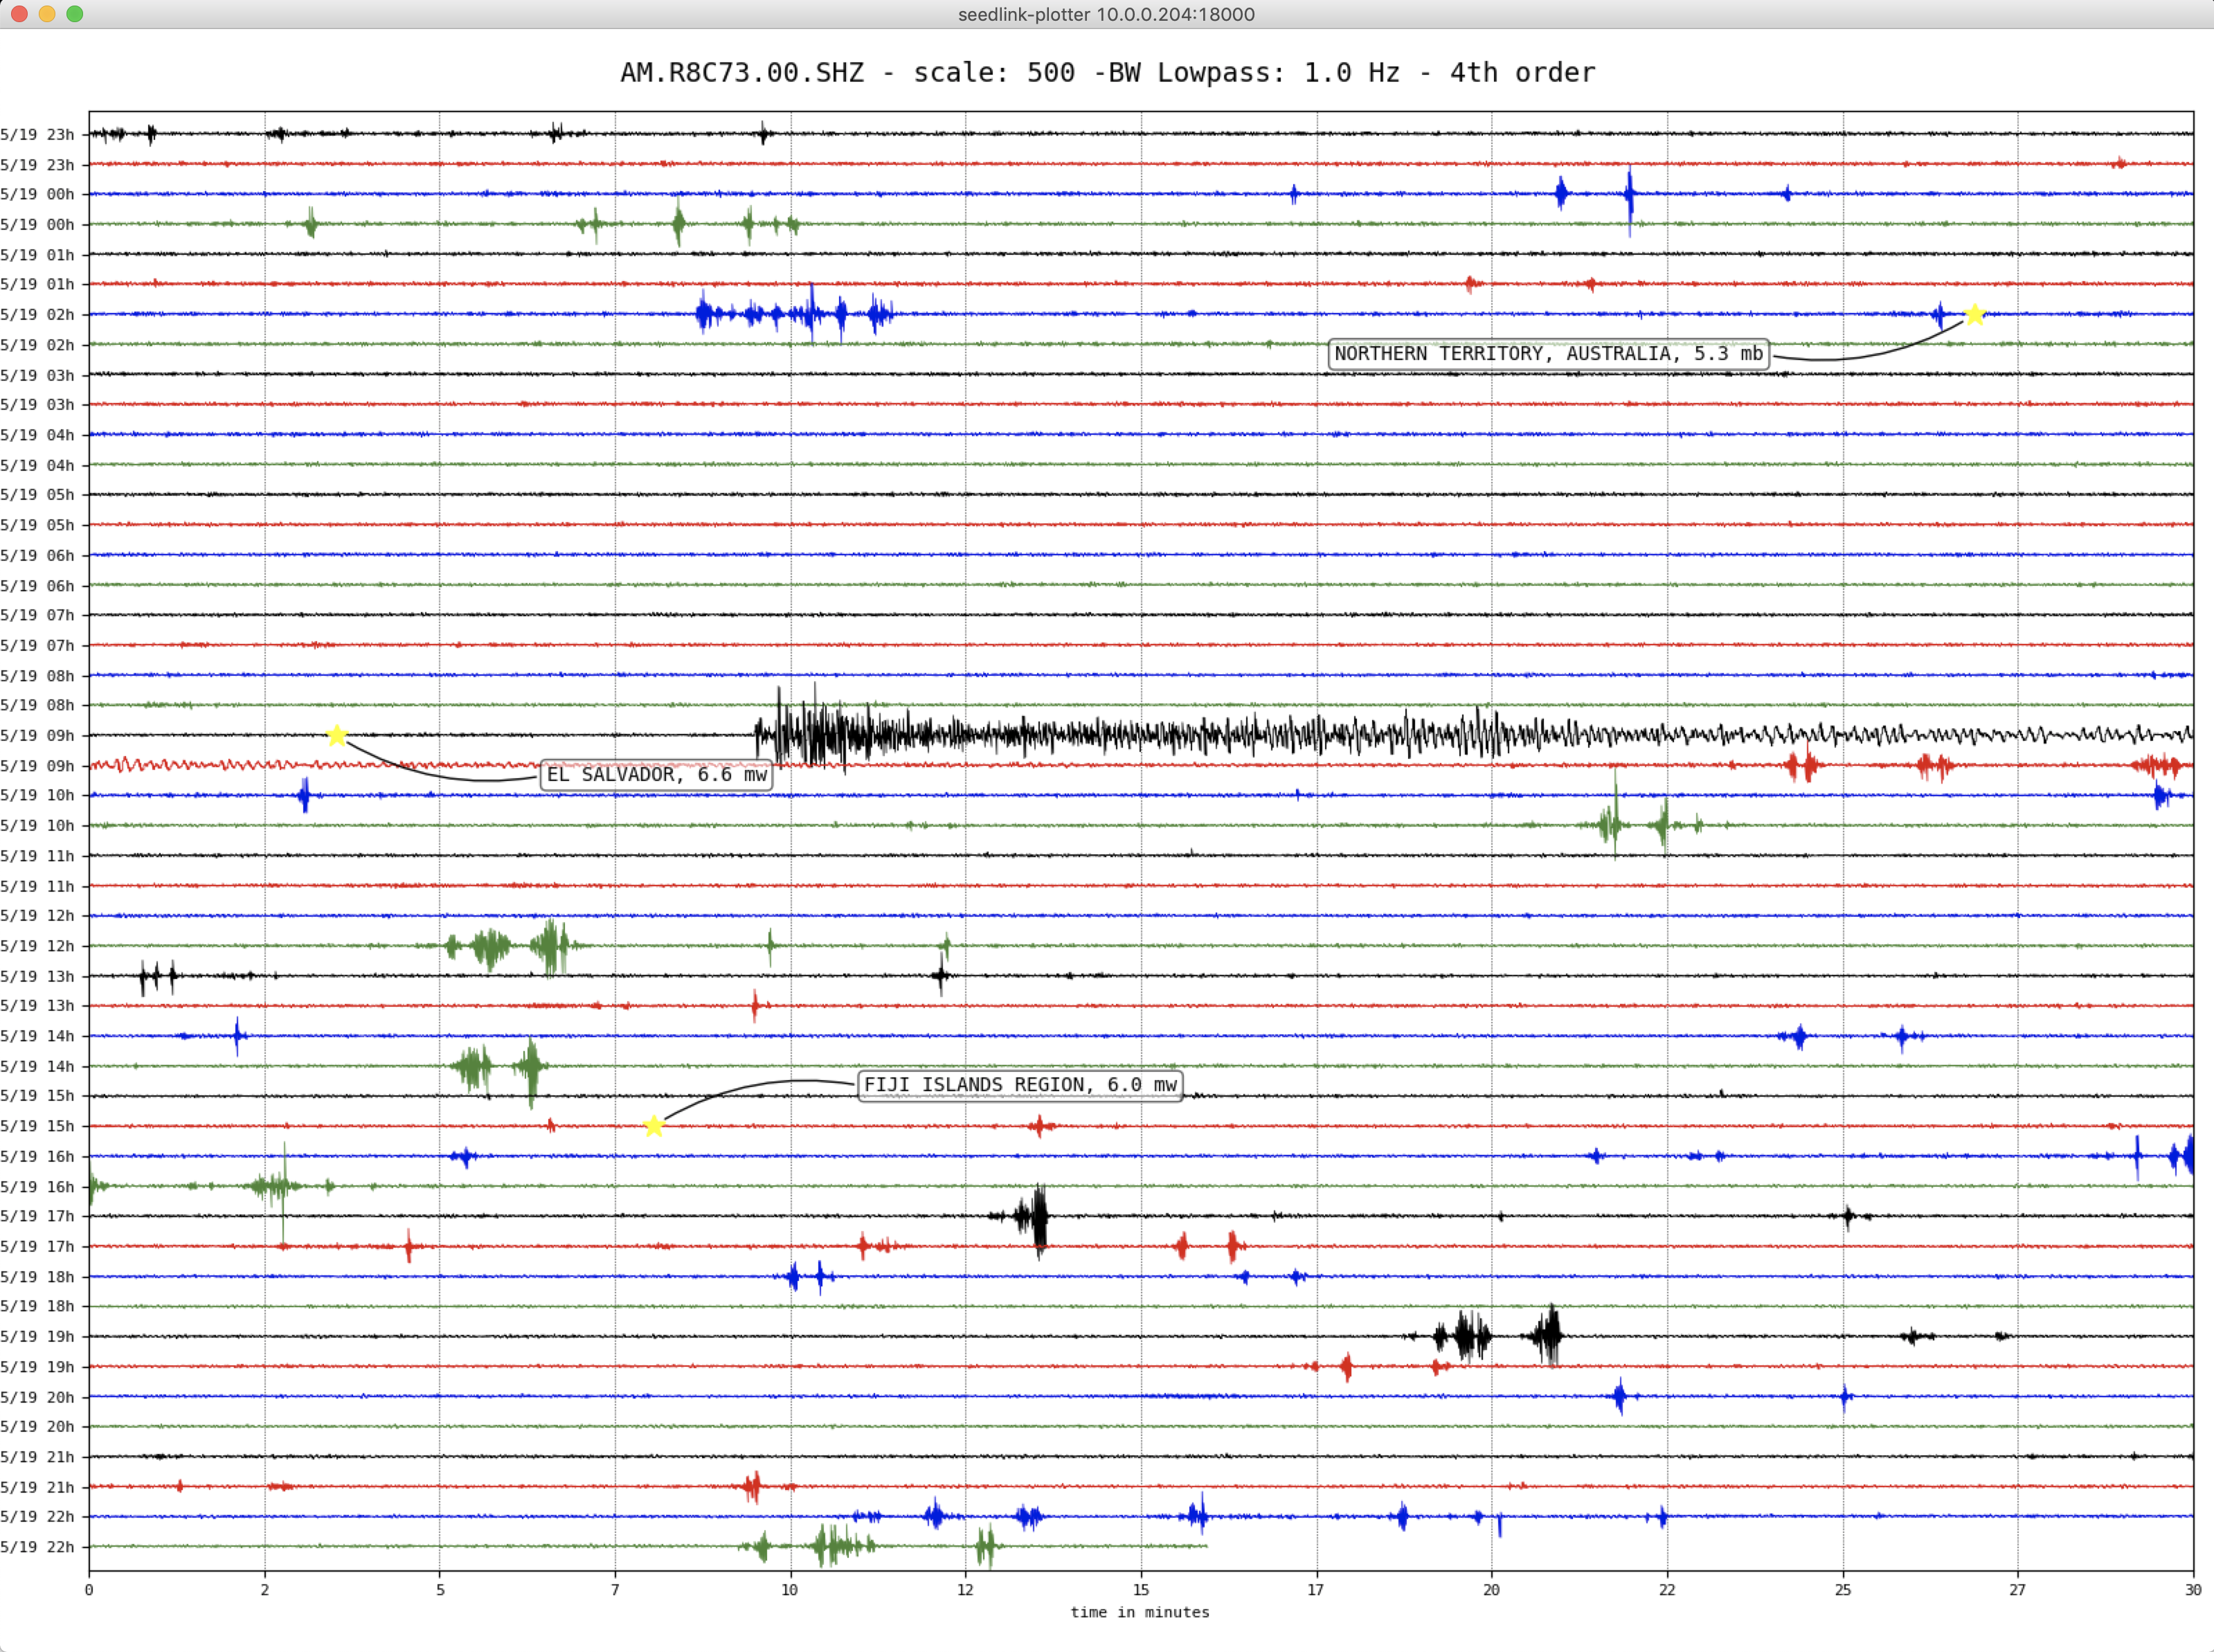The height and width of the screenshot is (1652, 2214).
Task: Click the '5/19 12h' label beside the blue trace
Action: pyautogui.click(x=38, y=916)
